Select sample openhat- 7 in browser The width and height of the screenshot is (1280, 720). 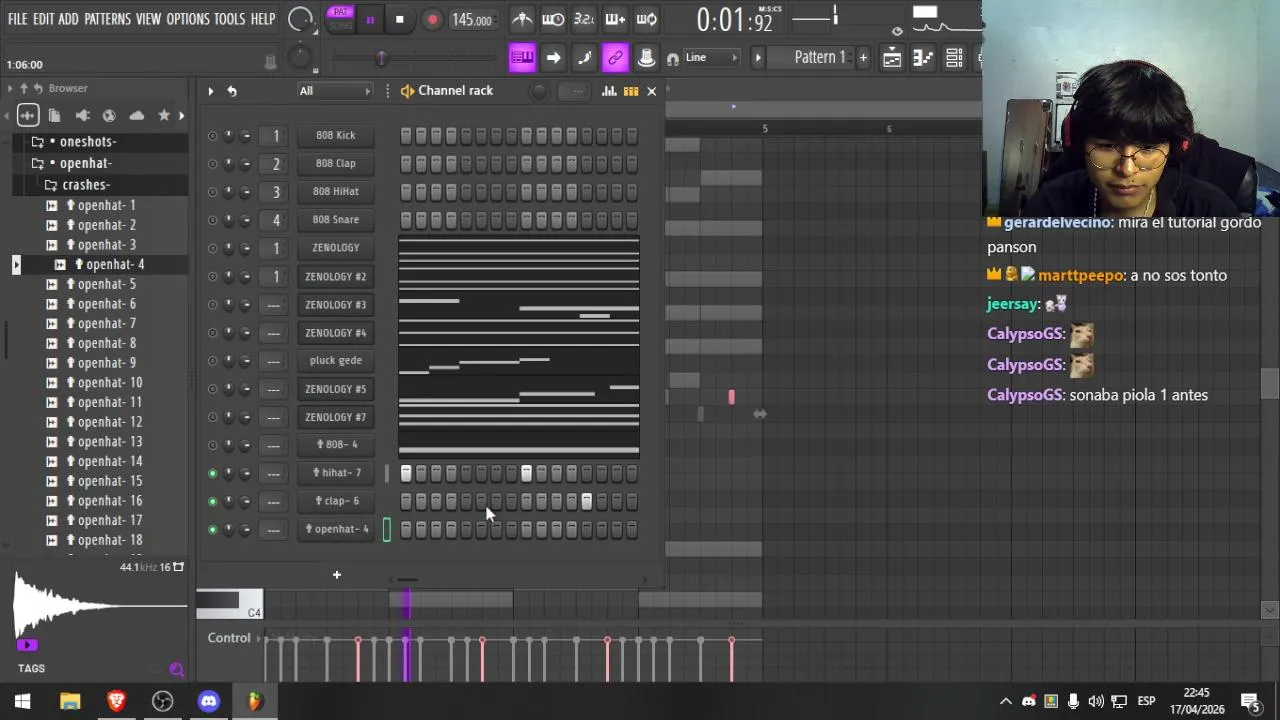(106, 323)
